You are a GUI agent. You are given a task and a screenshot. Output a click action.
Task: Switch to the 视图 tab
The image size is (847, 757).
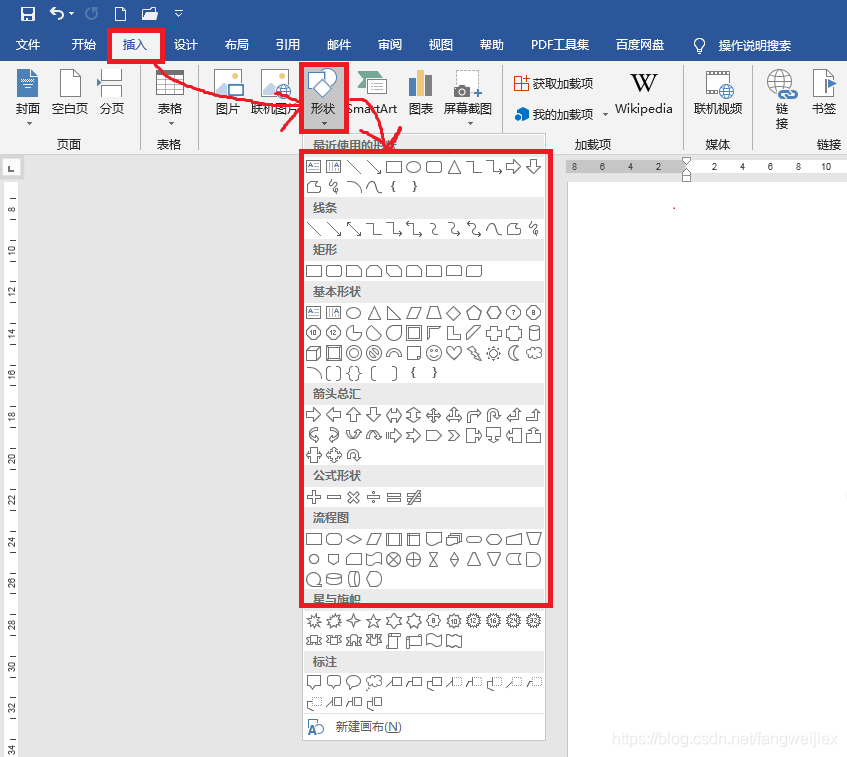tap(441, 45)
